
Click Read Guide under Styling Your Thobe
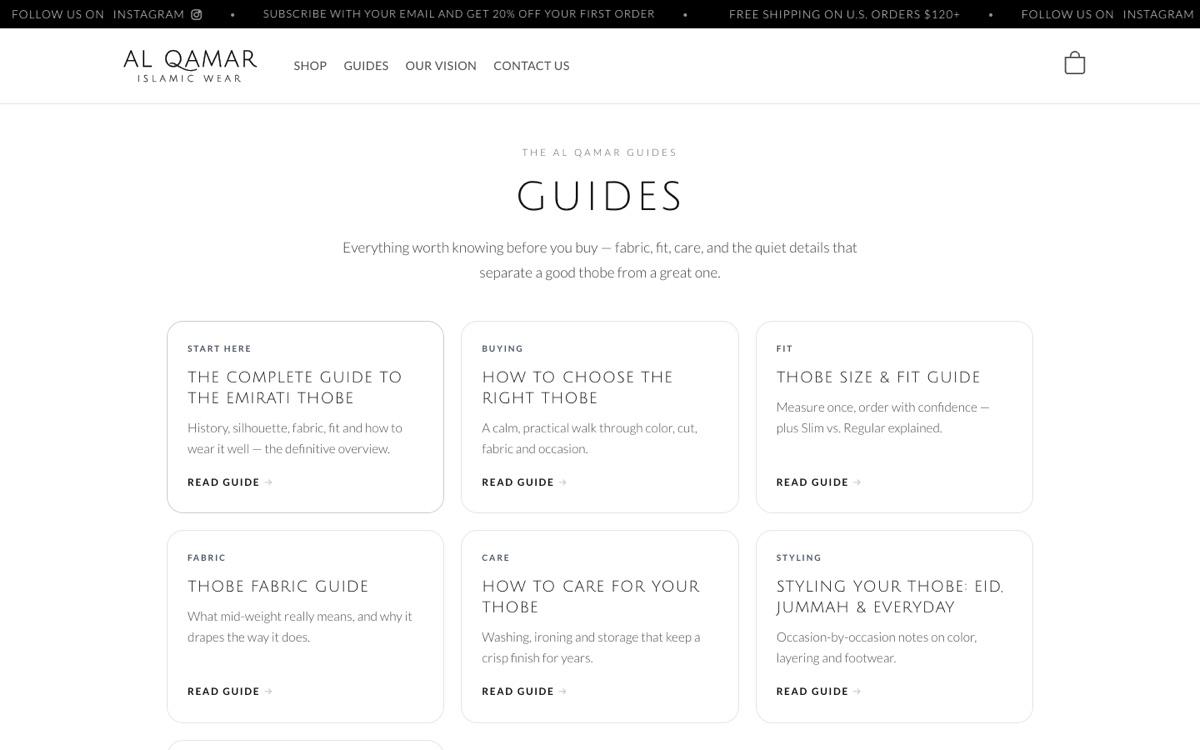pyautogui.click(x=819, y=691)
